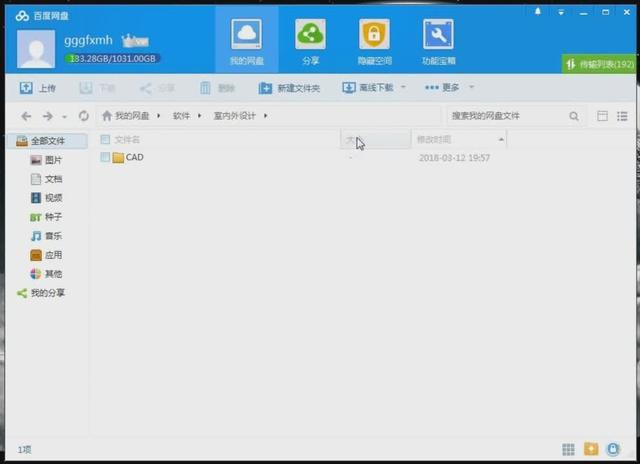
Task: Click the 离线下载 button
Action: (368, 87)
